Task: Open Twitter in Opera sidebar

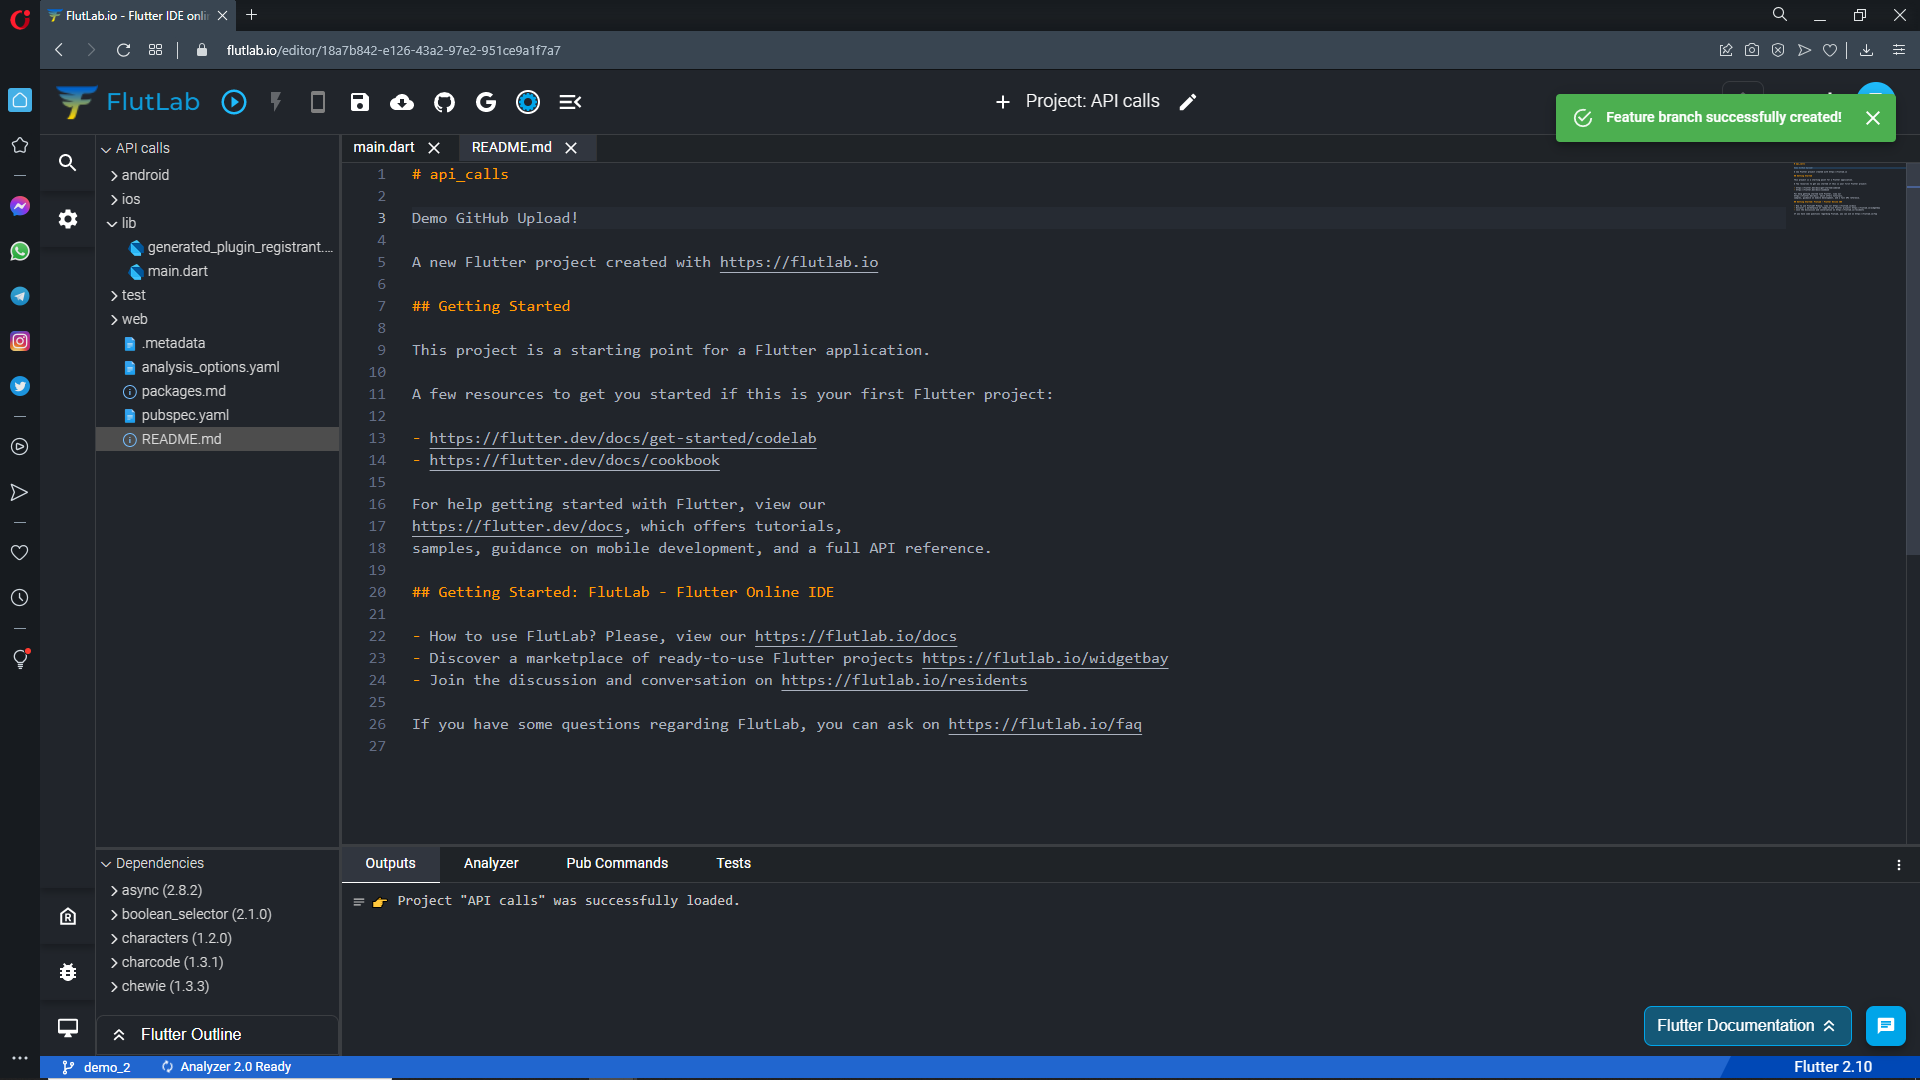Action: point(20,386)
